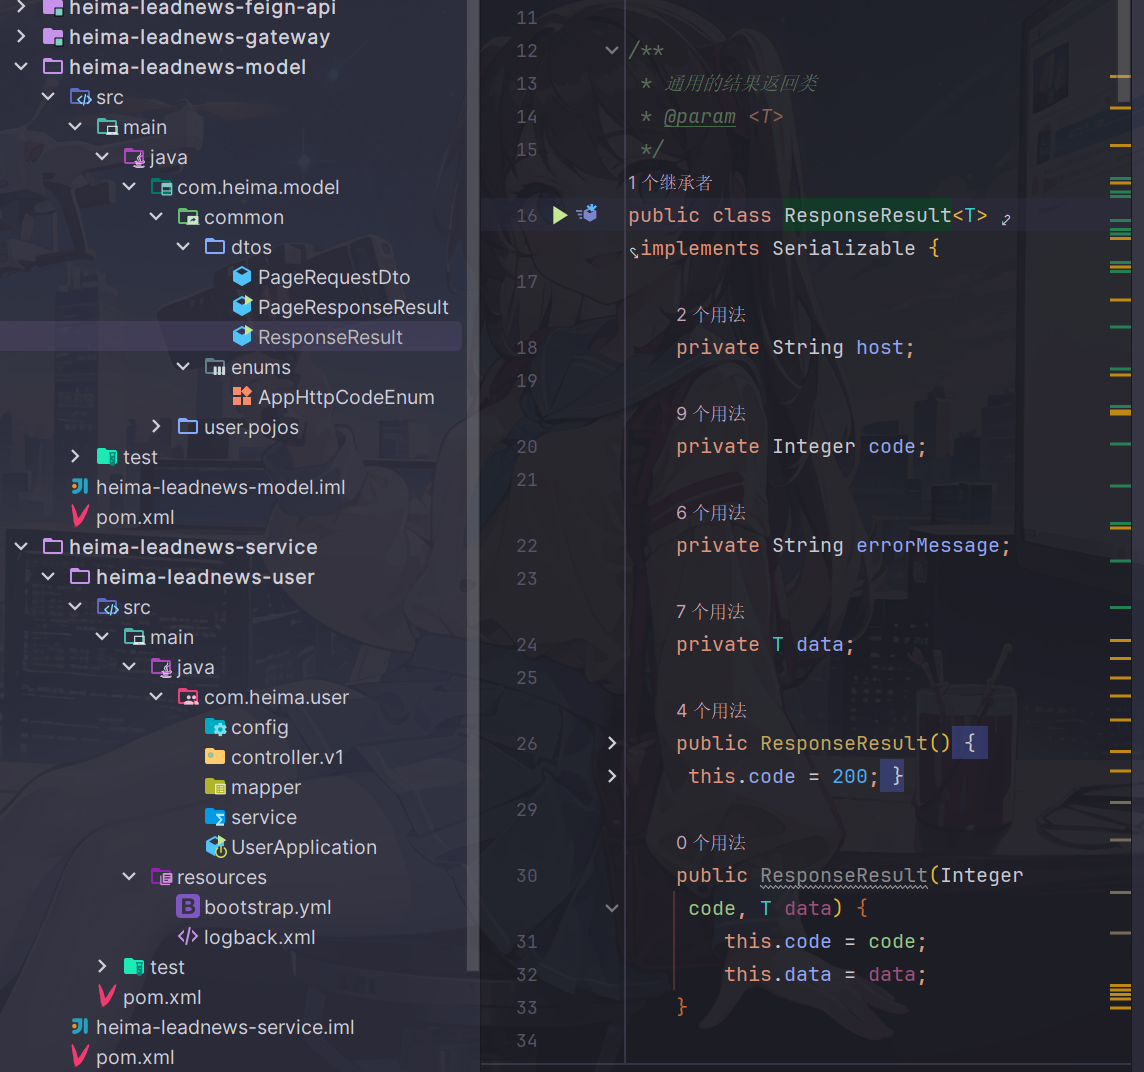Click the '6 个用法' hint above errorMessage
The image size is (1144, 1072).
coord(711,512)
